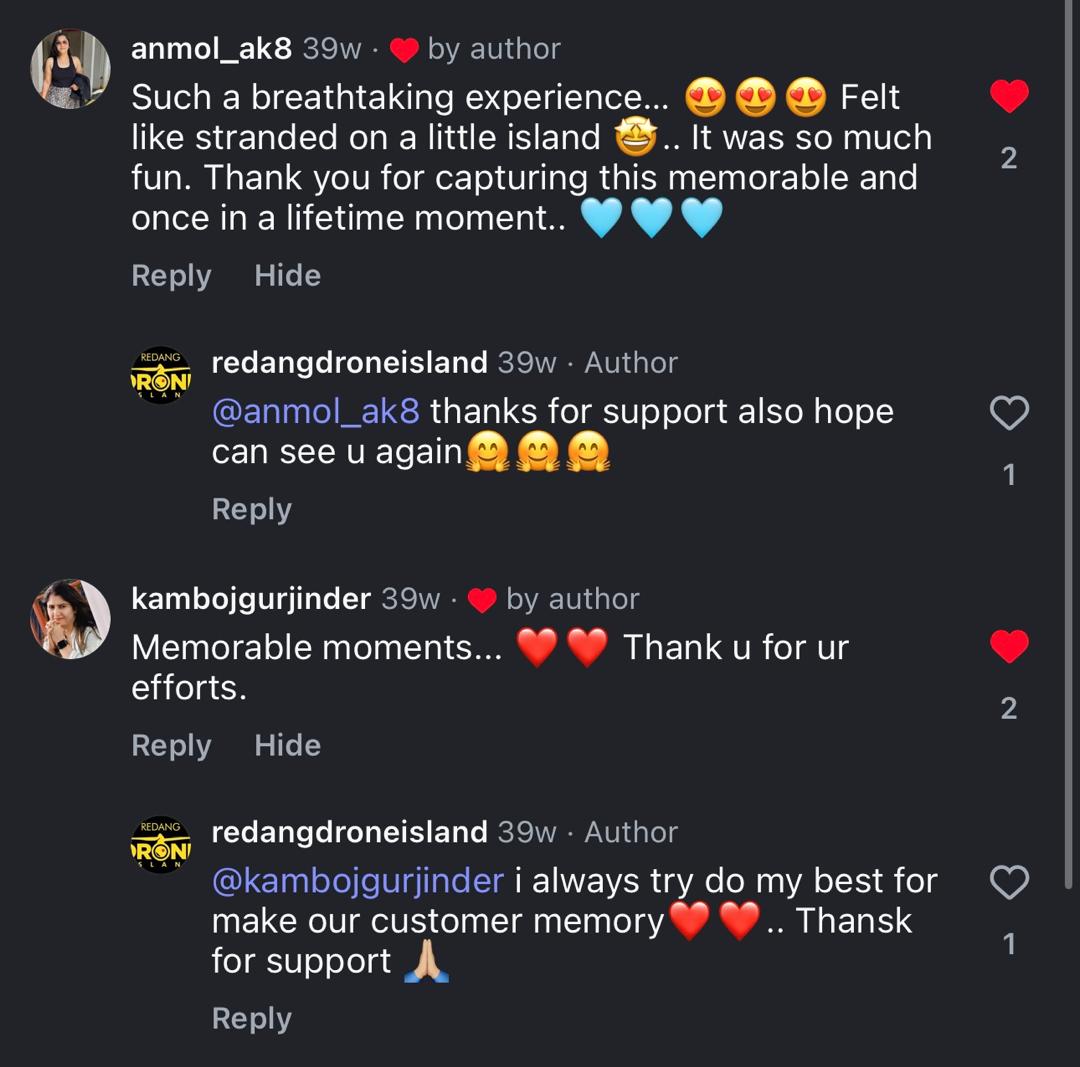The height and width of the screenshot is (1067, 1080).
Task: Open kambojgurjinder's profile picture
Action: click(x=70, y=618)
